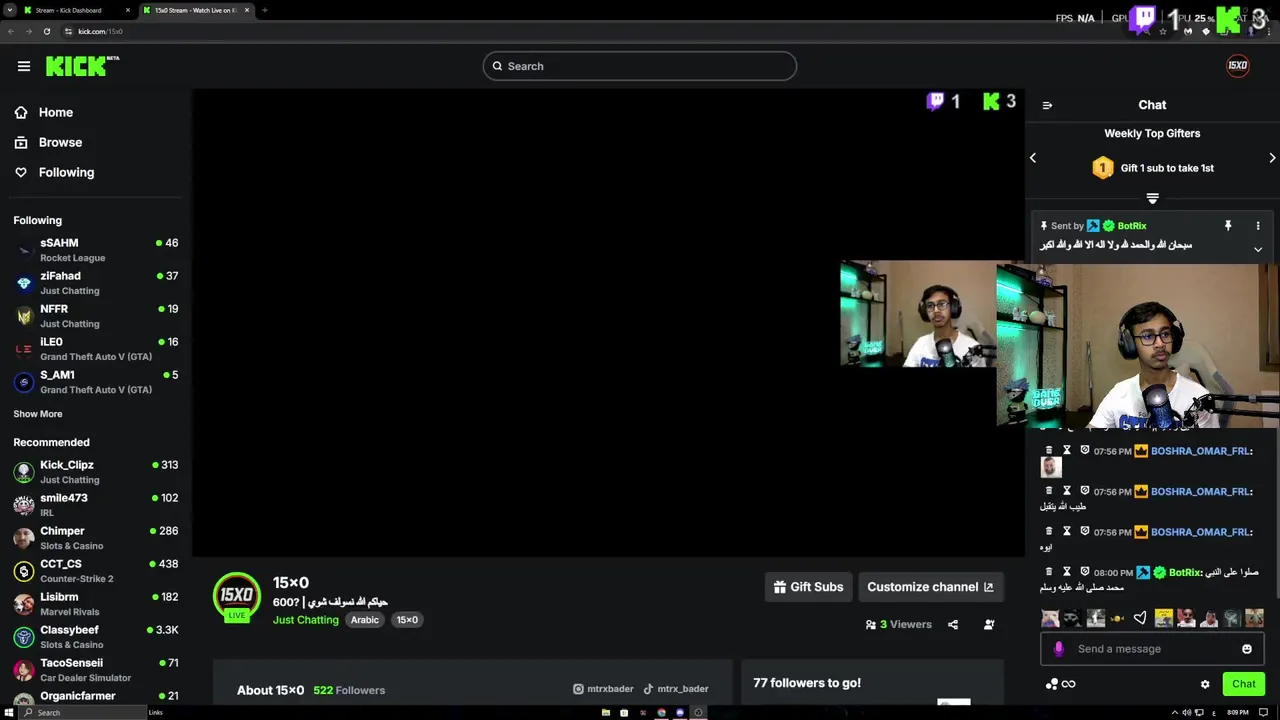Click the 15X0 live channel avatar
The image size is (1280, 720).
237,597
